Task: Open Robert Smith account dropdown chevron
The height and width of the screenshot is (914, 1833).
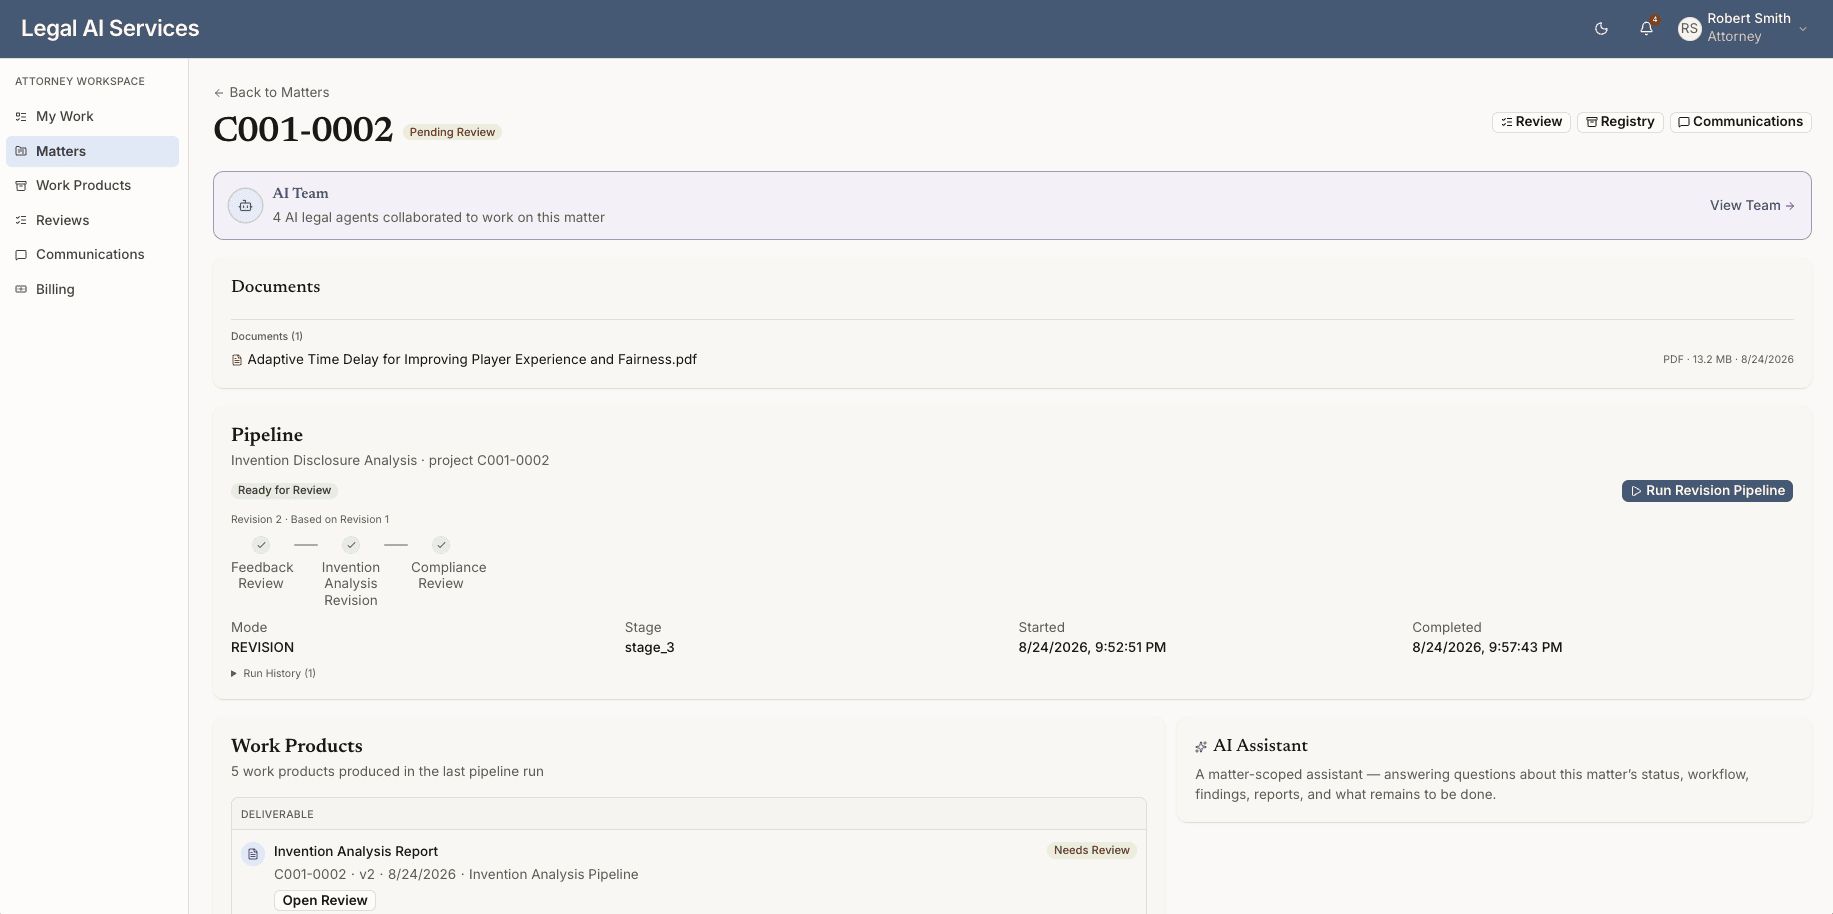Action: tap(1803, 29)
